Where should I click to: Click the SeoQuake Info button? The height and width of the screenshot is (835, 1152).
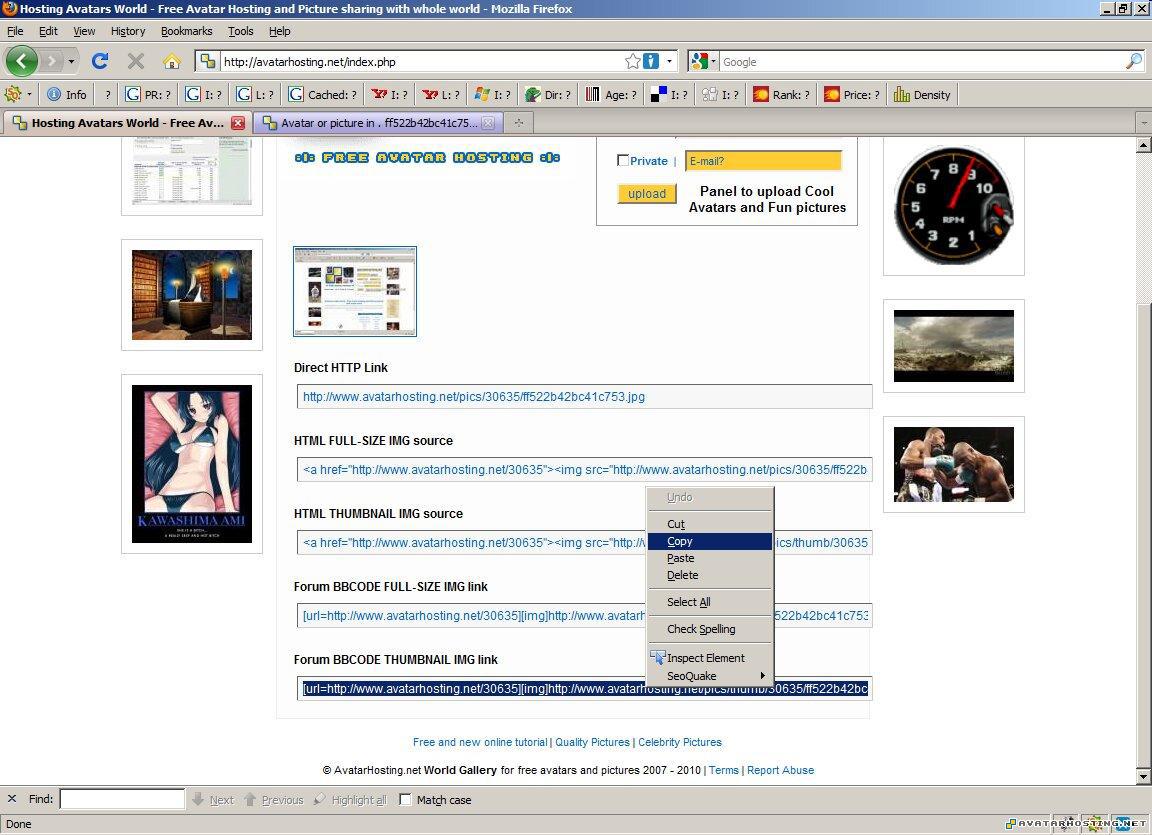pyautogui.click(x=67, y=95)
